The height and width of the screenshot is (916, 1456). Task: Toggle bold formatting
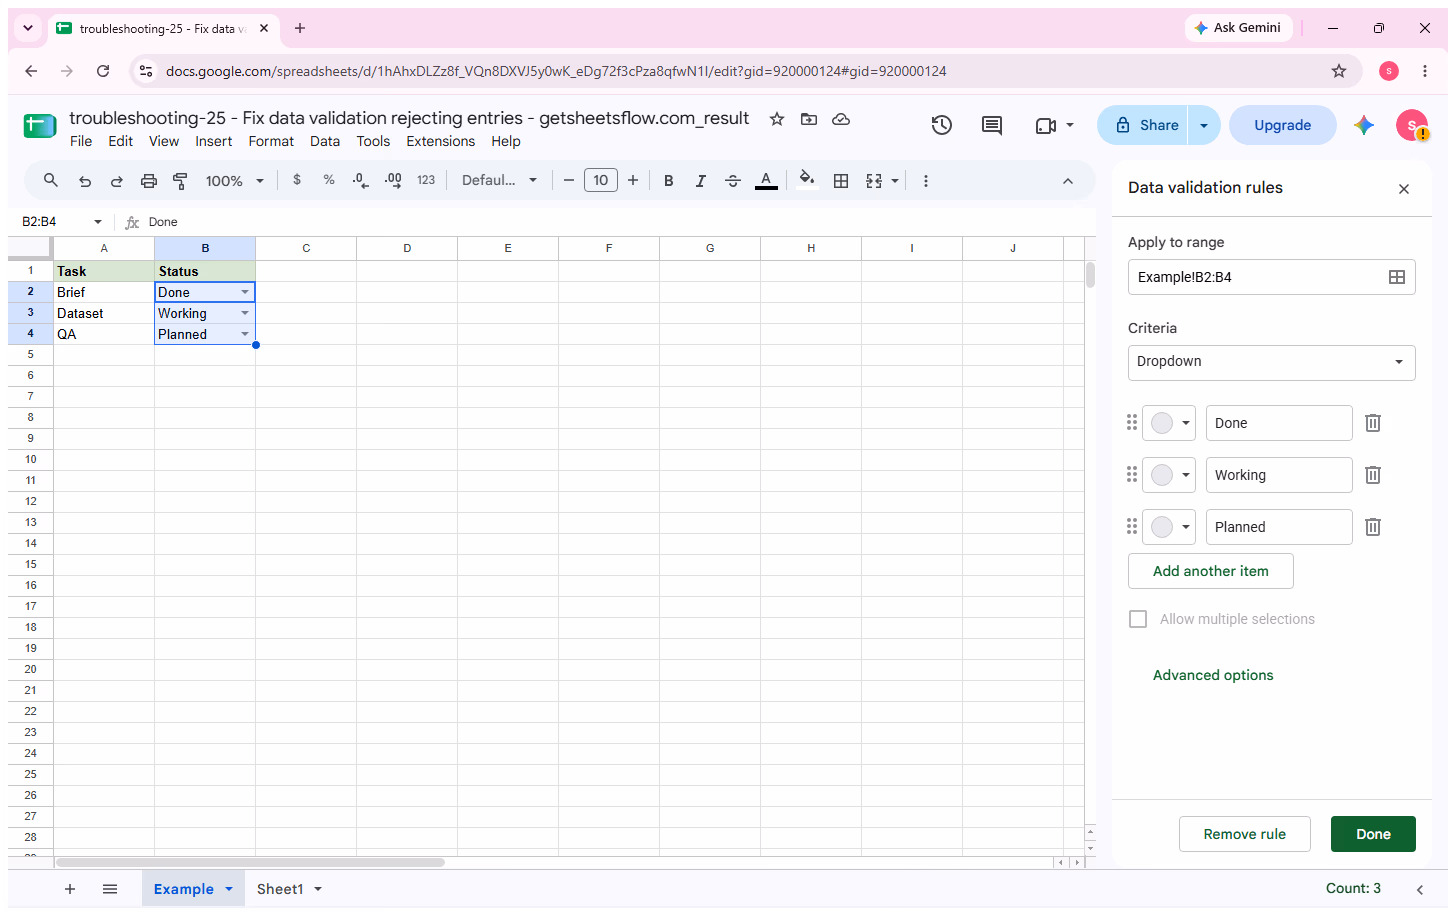pyautogui.click(x=669, y=181)
